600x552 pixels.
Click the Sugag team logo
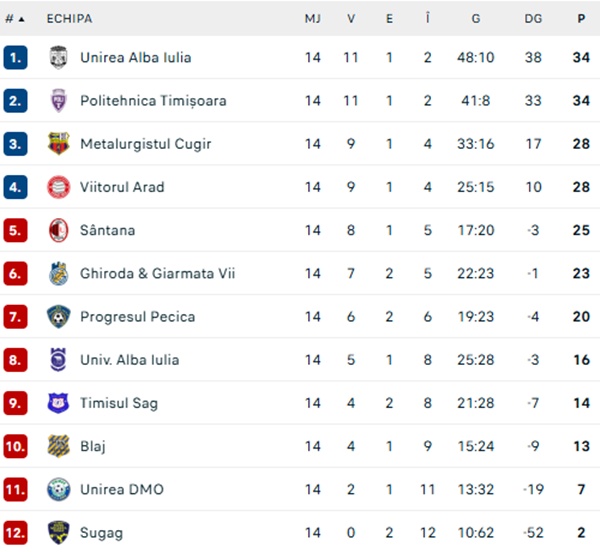tap(59, 532)
